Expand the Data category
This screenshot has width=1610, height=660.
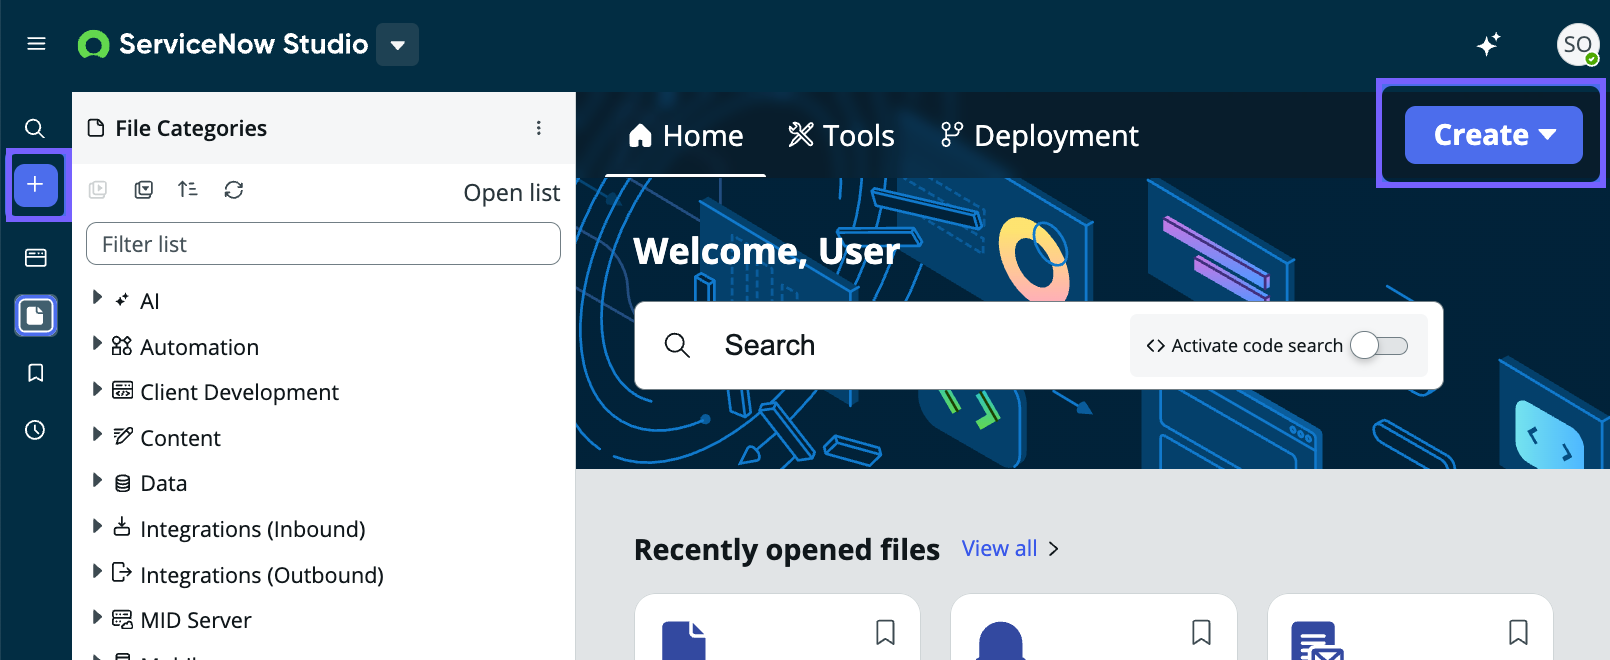pos(97,479)
